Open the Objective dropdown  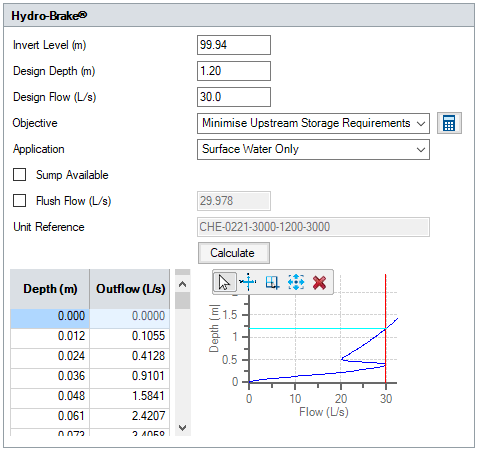click(x=313, y=123)
